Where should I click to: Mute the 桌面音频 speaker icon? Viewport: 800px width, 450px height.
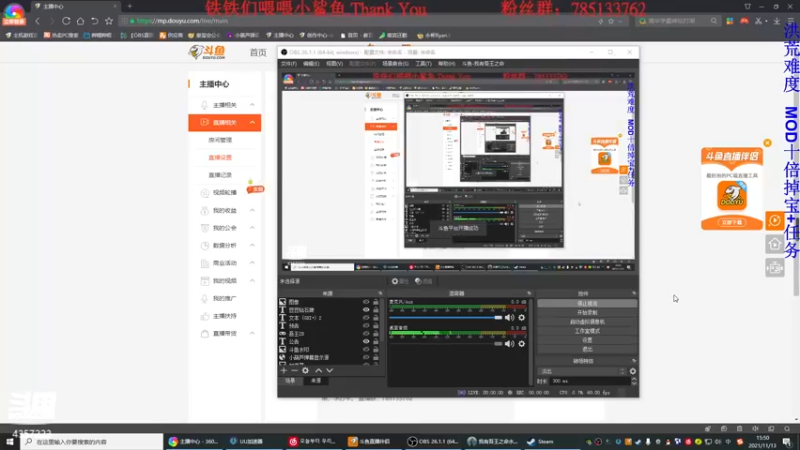pyautogui.click(x=510, y=344)
